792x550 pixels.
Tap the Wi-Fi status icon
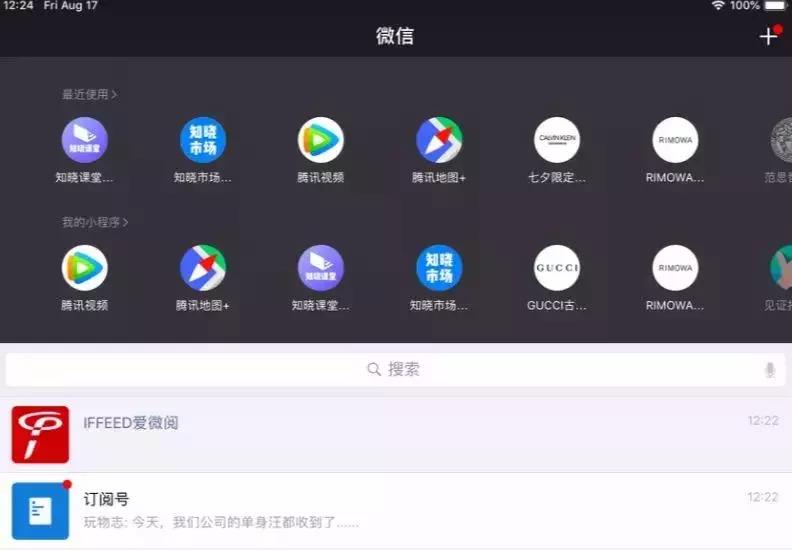tap(718, 6)
